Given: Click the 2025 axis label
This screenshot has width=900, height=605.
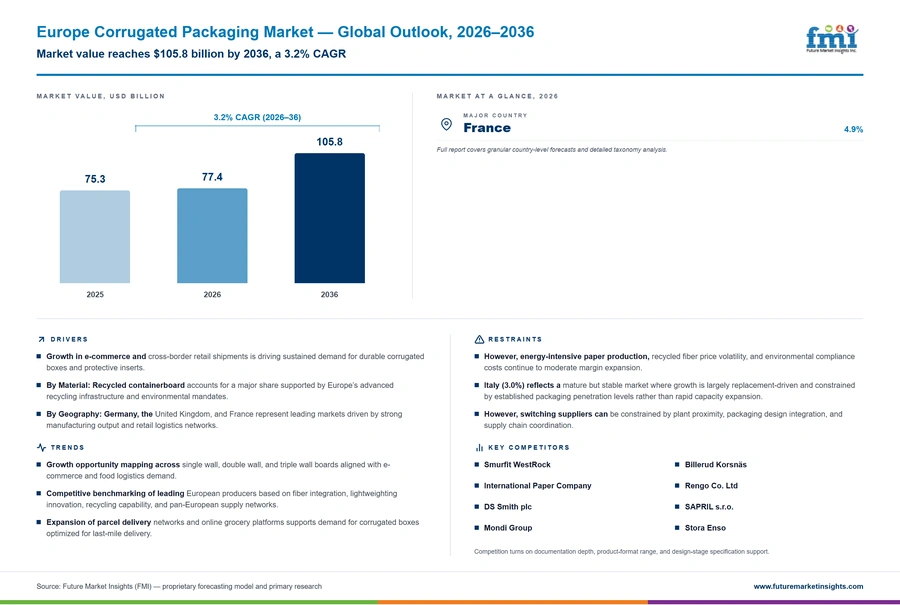Looking at the screenshot, I should click(95, 294).
